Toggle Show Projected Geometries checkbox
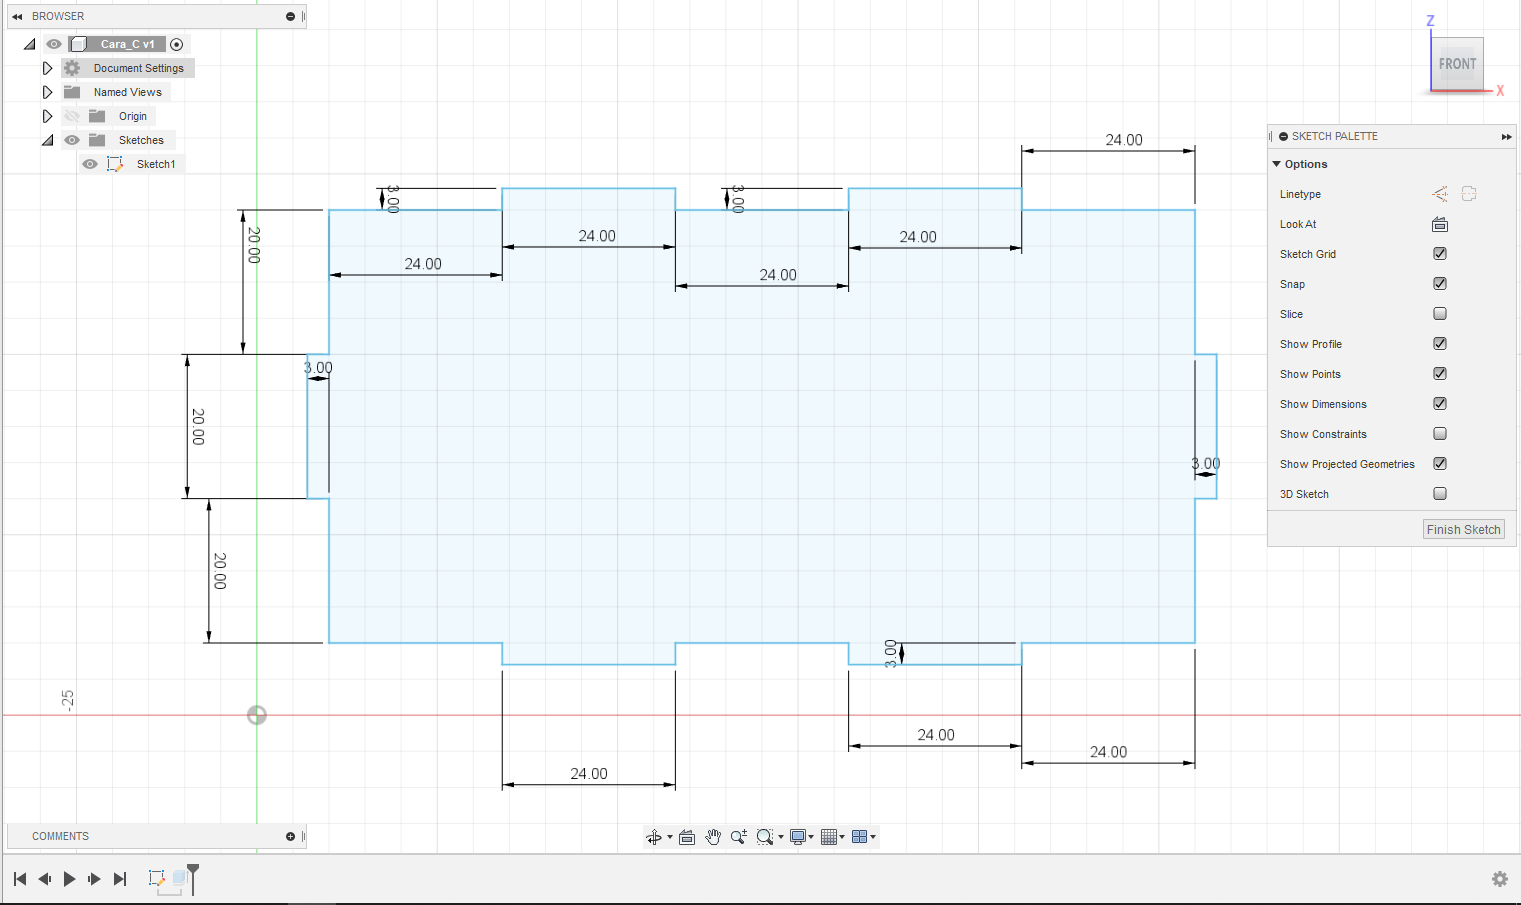 click(x=1440, y=464)
